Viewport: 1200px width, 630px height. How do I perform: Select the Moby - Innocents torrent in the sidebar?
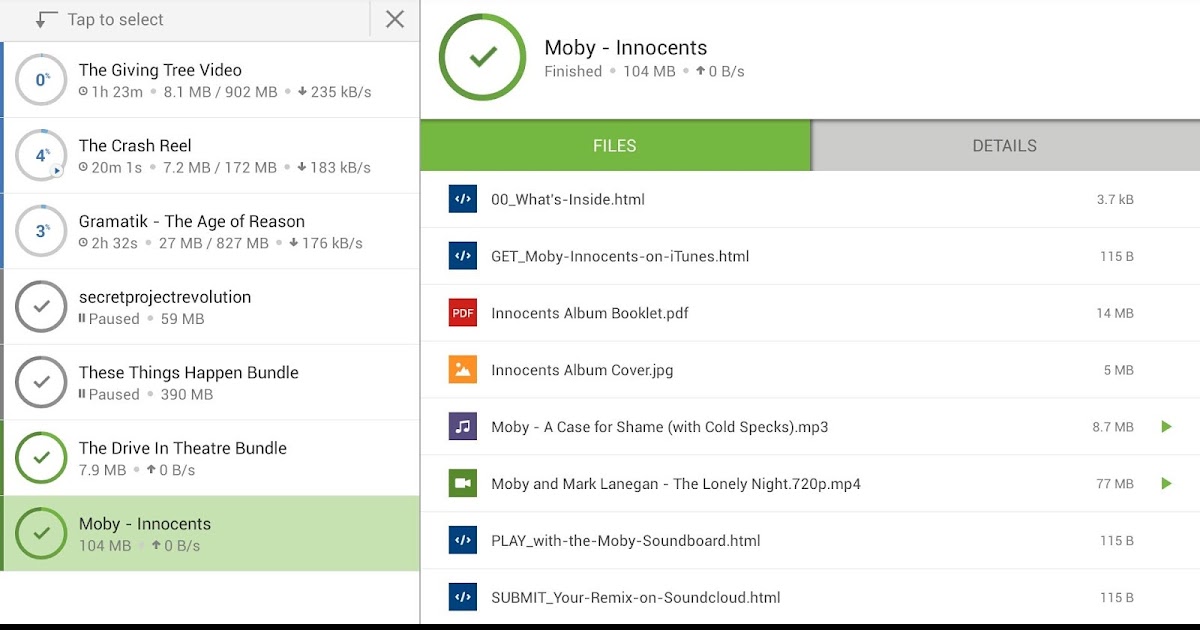click(212, 533)
